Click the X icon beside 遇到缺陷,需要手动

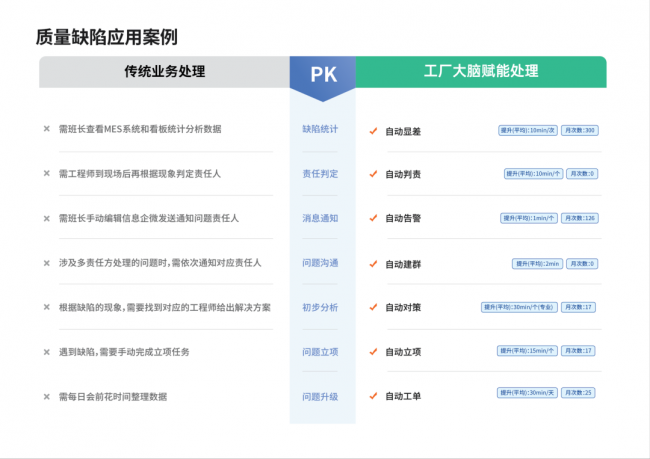47,352
